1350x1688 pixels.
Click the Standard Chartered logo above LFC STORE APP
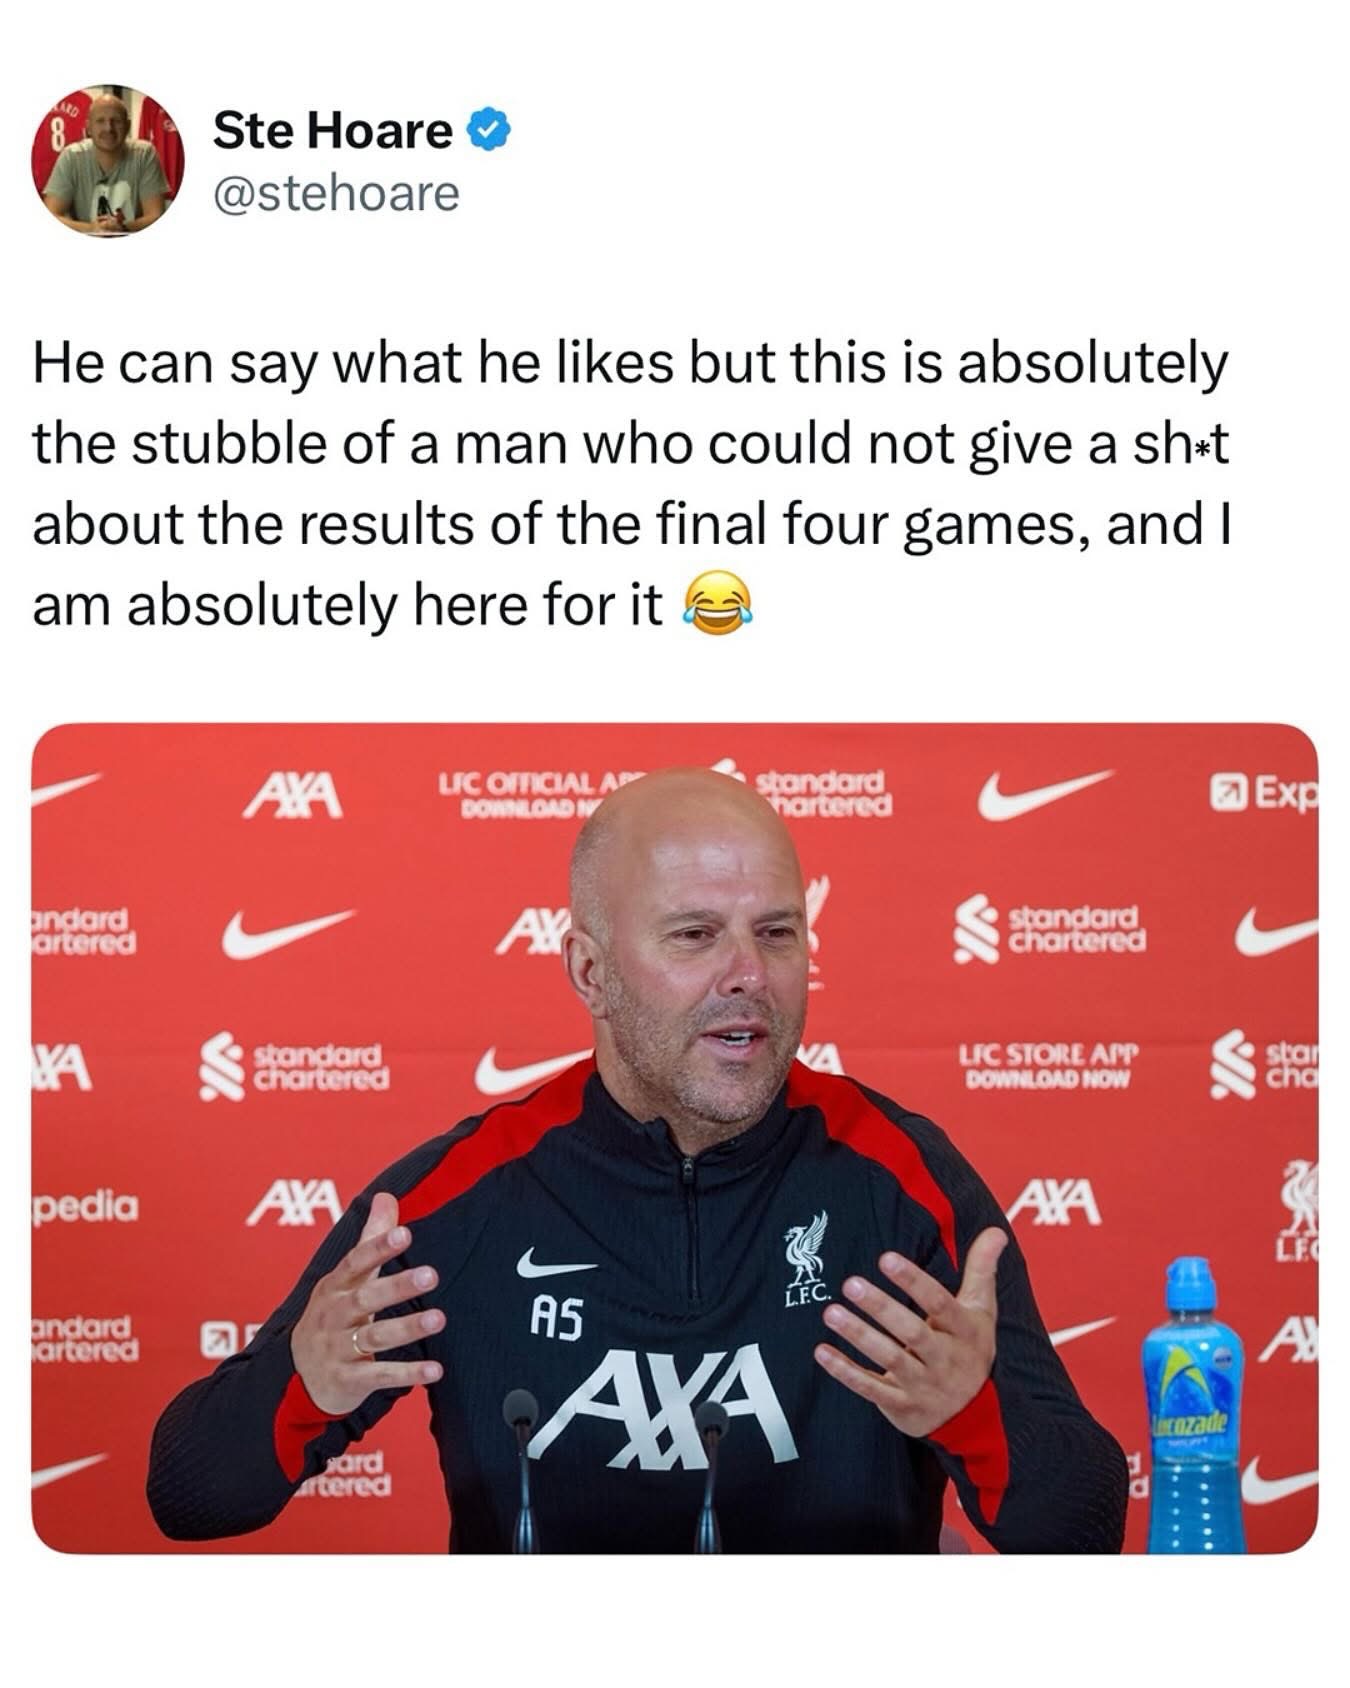pos(1049,929)
